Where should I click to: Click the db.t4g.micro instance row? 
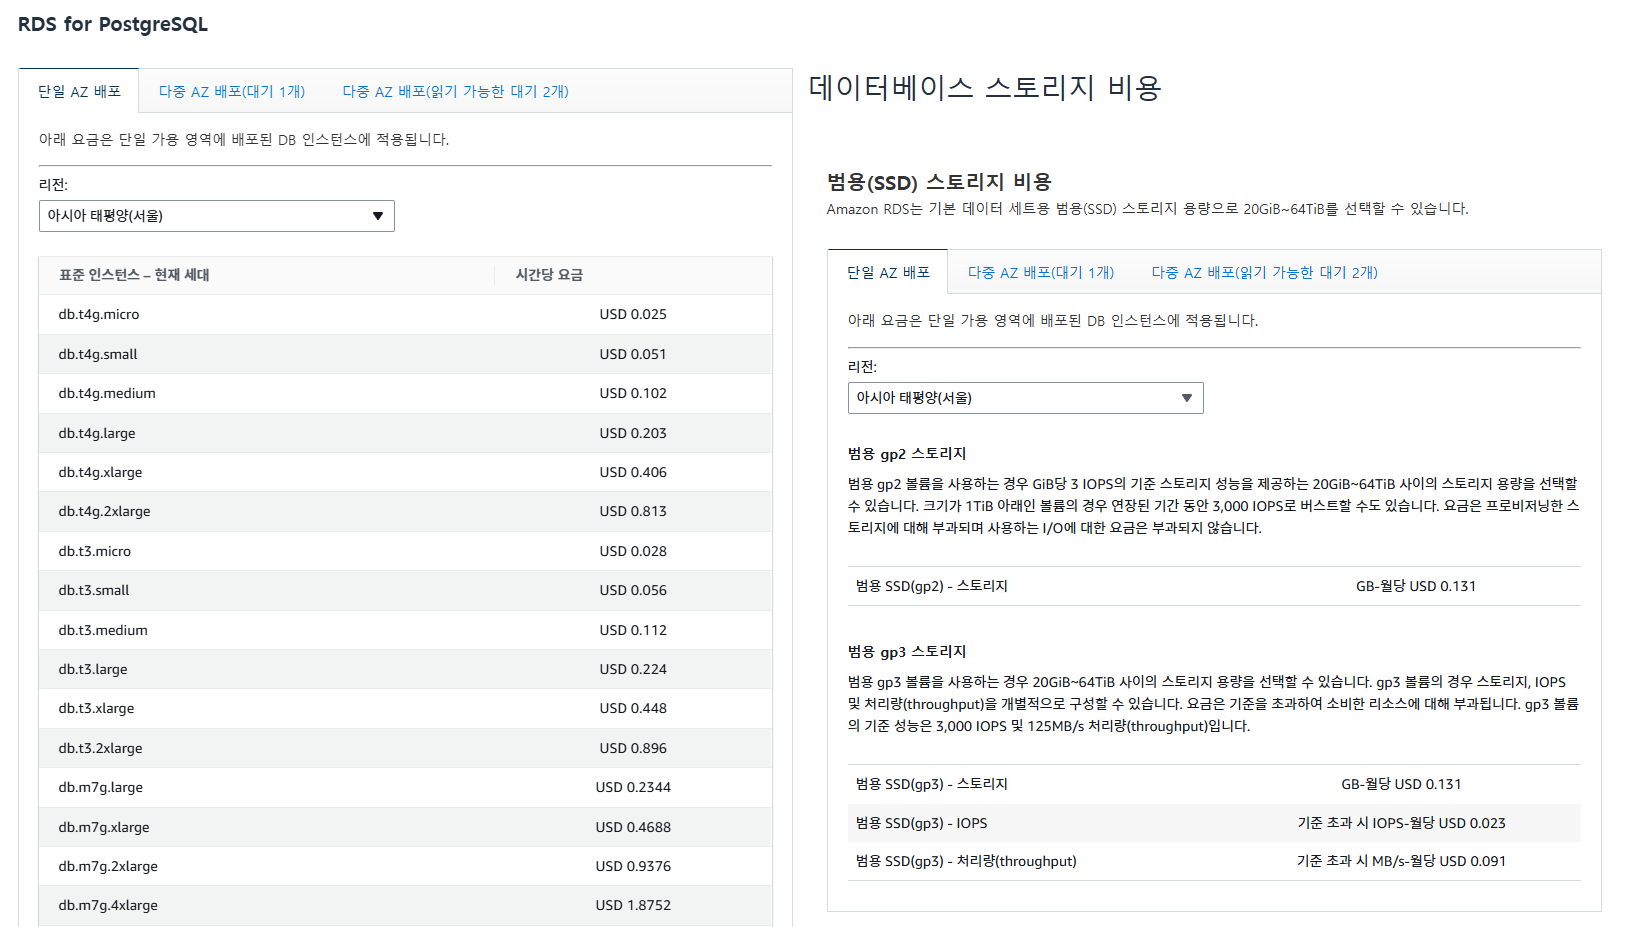click(x=405, y=314)
